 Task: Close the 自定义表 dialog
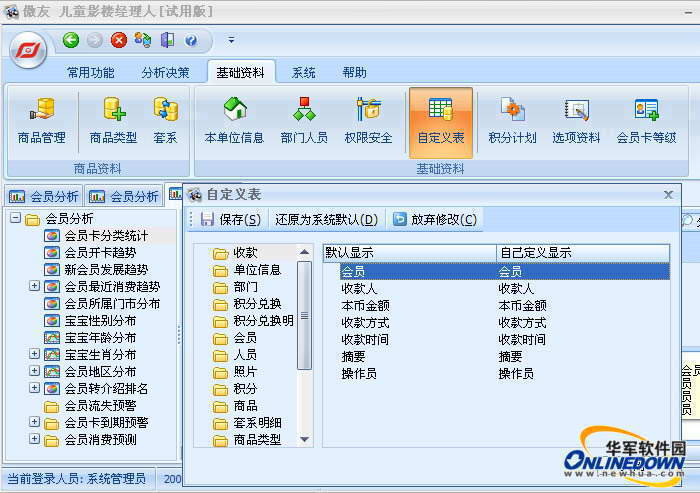click(x=668, y=195)
